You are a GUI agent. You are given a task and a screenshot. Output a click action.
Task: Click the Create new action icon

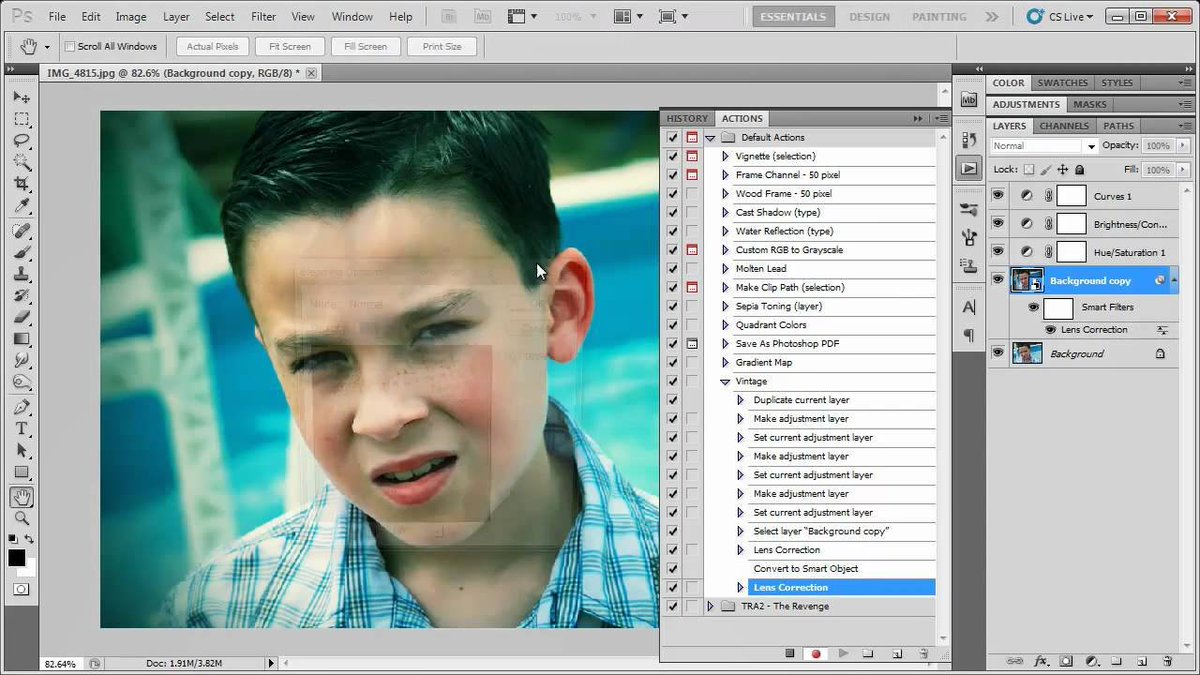[x=896, y=653]
